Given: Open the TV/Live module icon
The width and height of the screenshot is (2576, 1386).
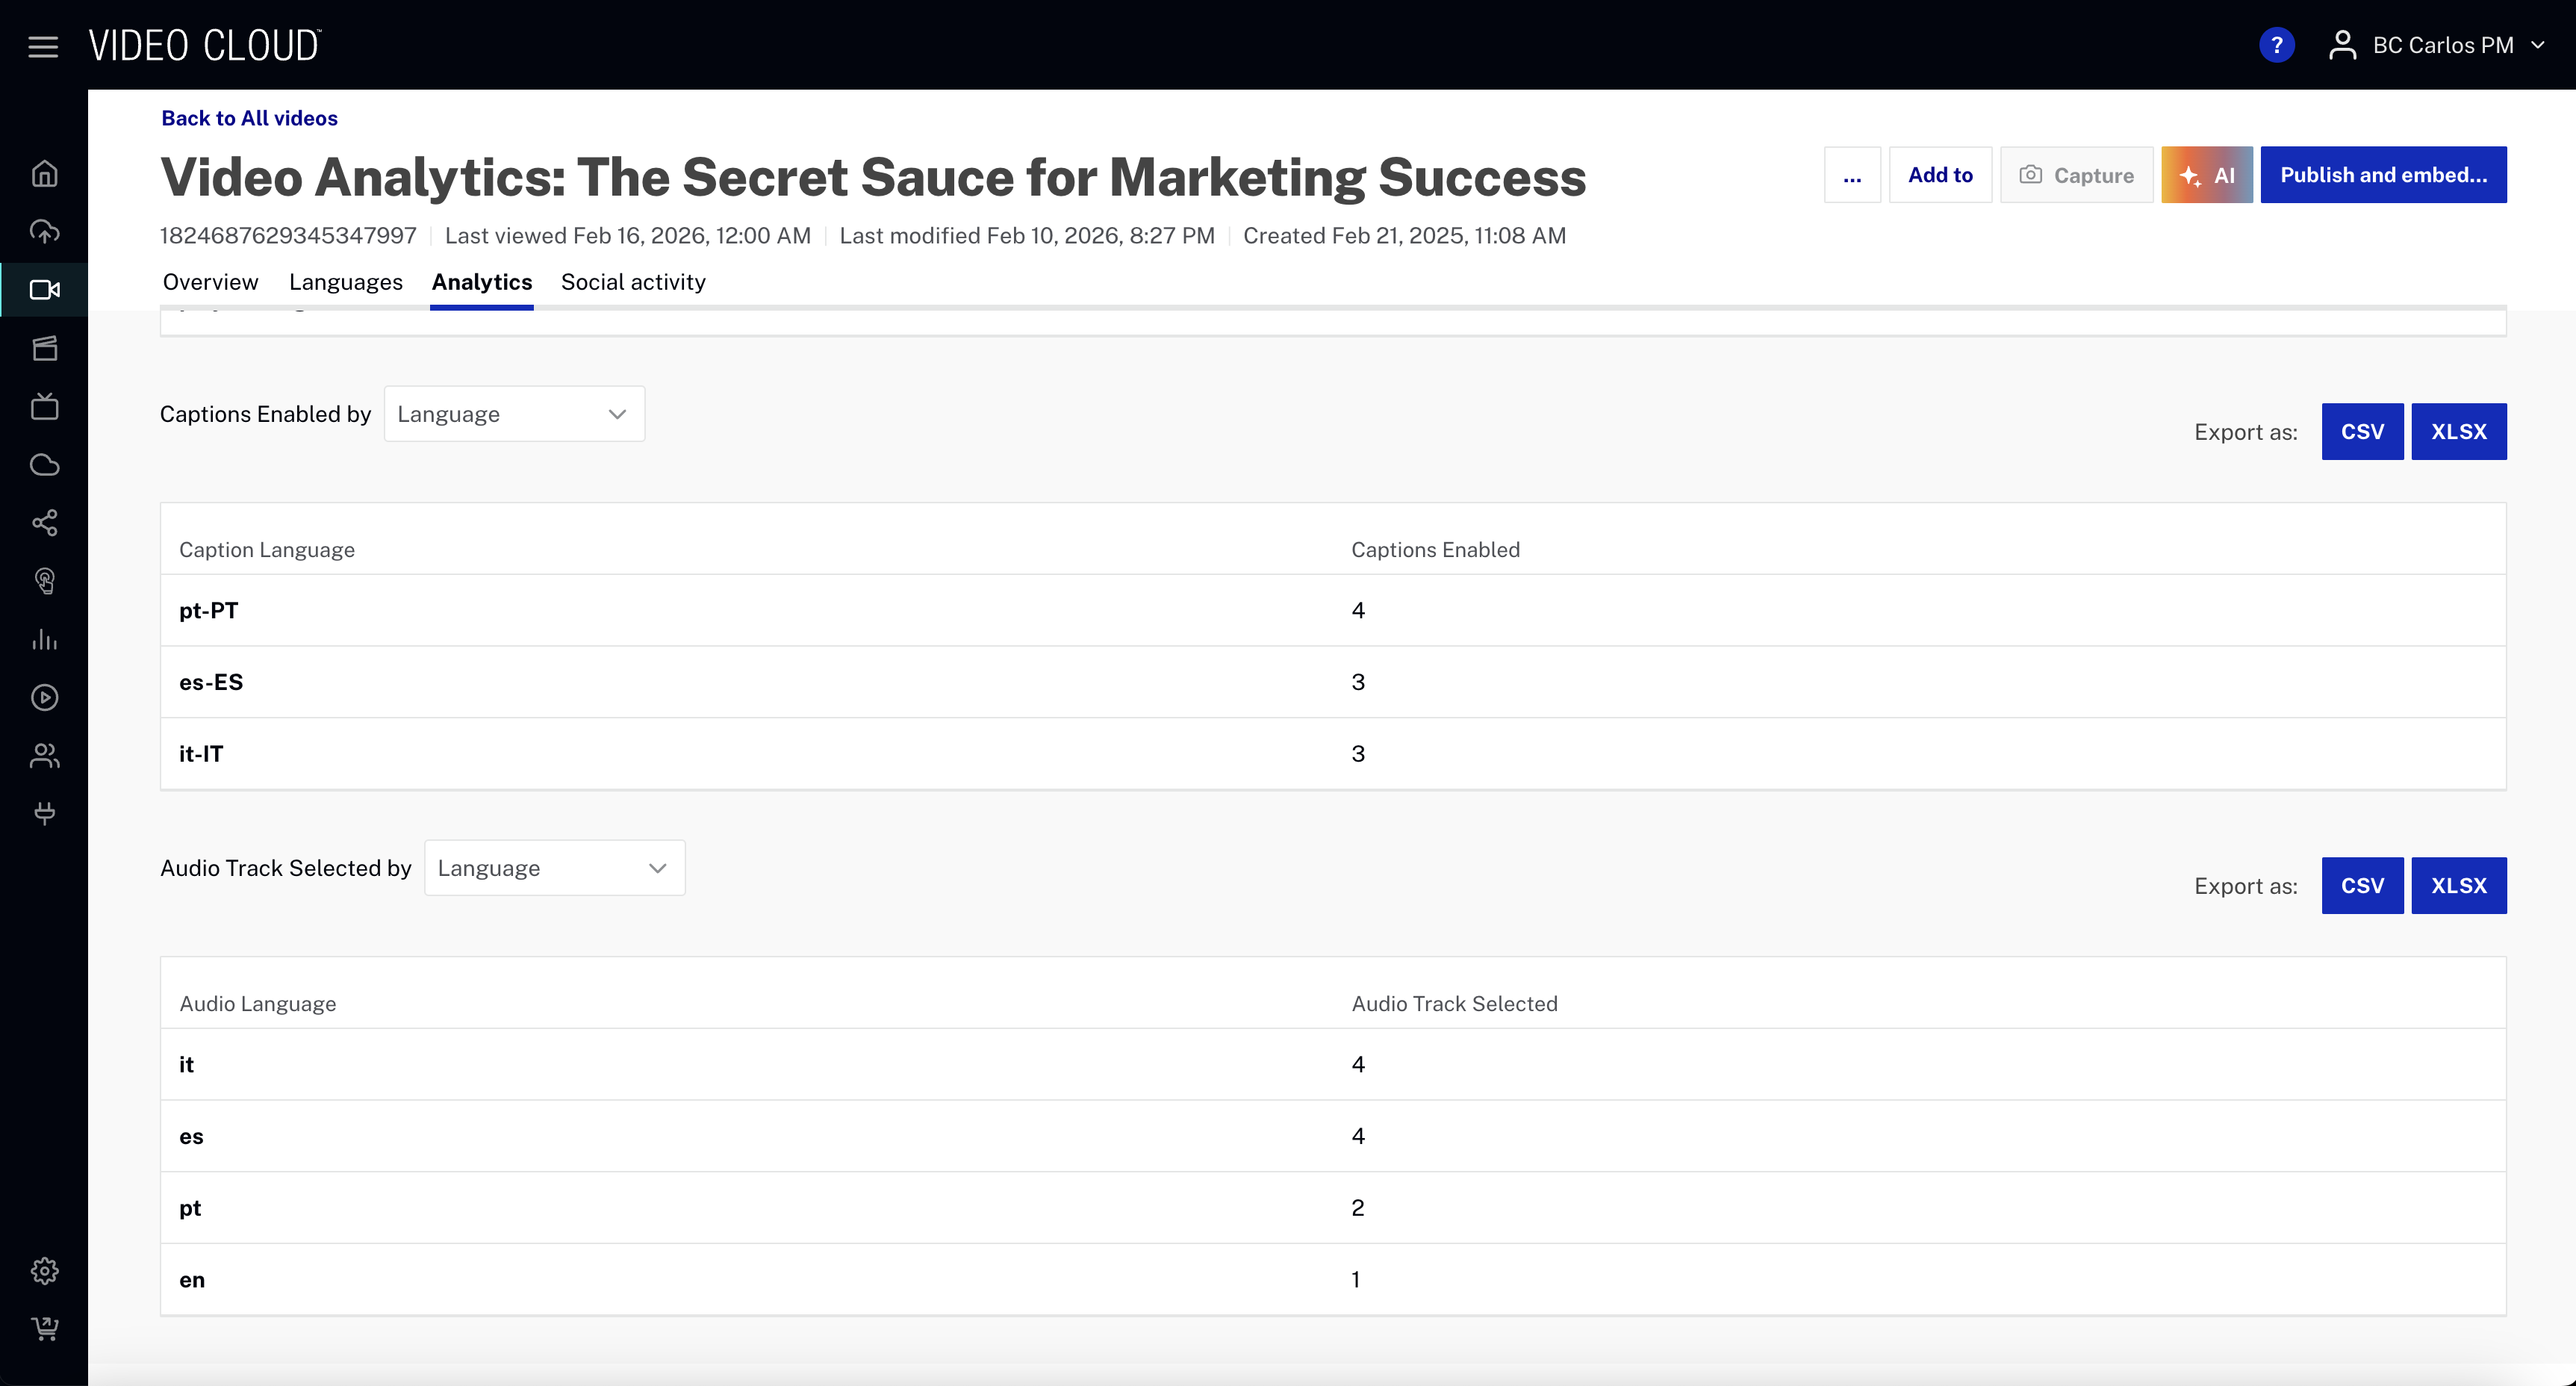Looking at the screenshot, I should tap(45, 407).
